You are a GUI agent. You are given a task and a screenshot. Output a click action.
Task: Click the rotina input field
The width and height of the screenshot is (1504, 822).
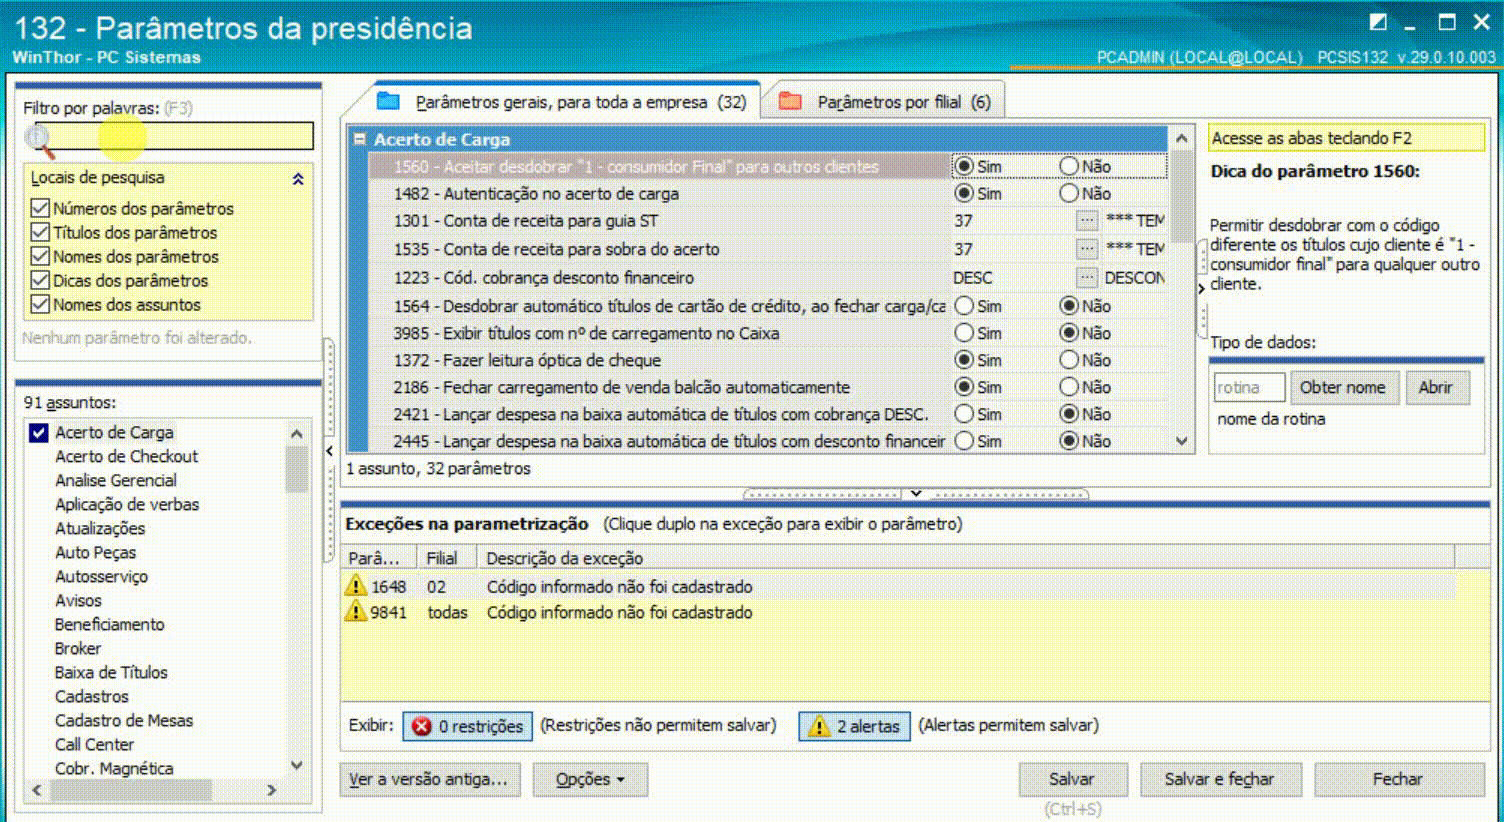1249,387
